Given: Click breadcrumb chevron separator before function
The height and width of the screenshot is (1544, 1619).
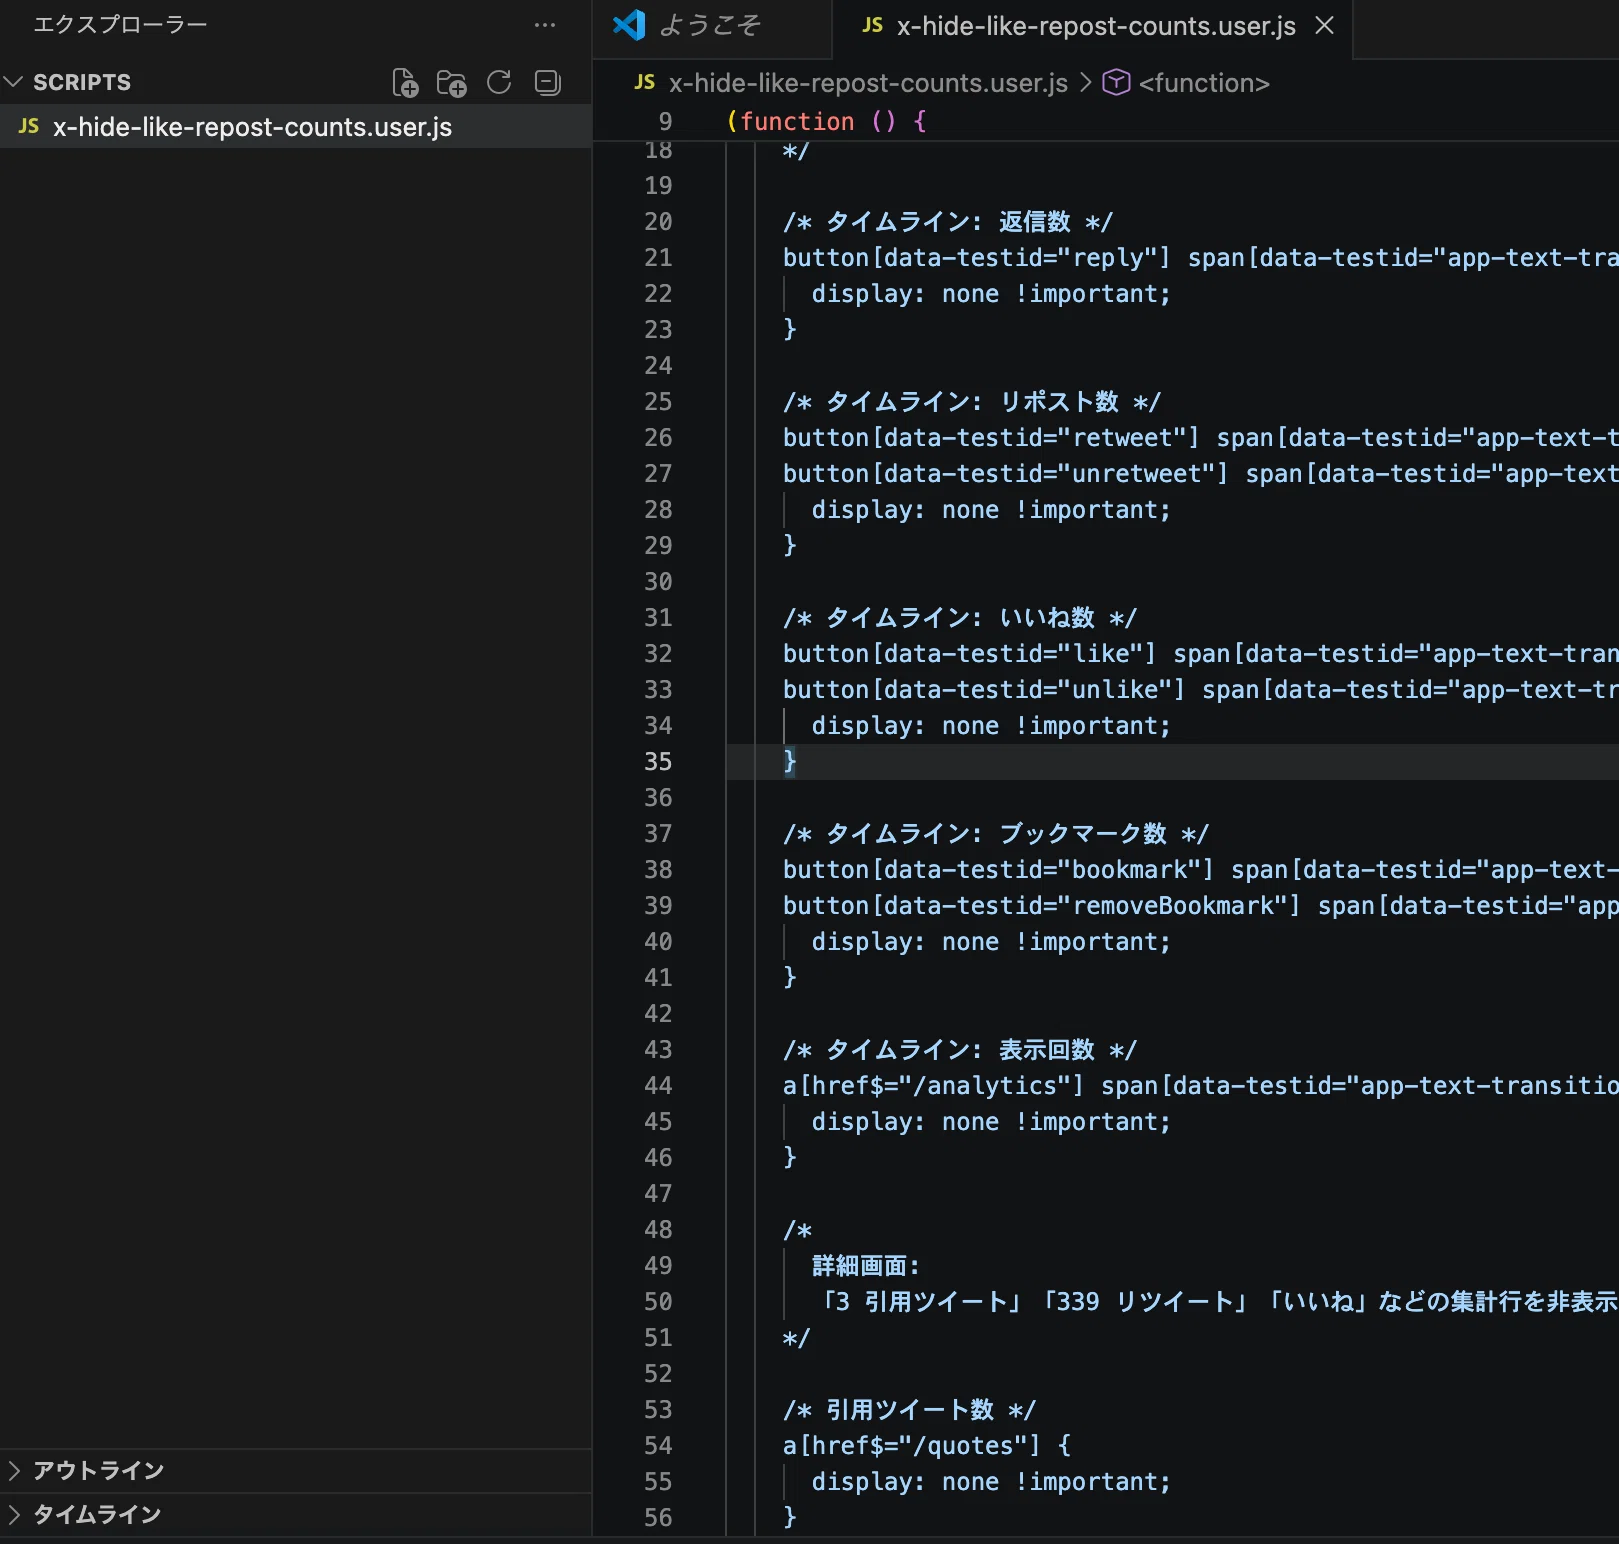Looking at the screenshot, I should click(1085, 82).
